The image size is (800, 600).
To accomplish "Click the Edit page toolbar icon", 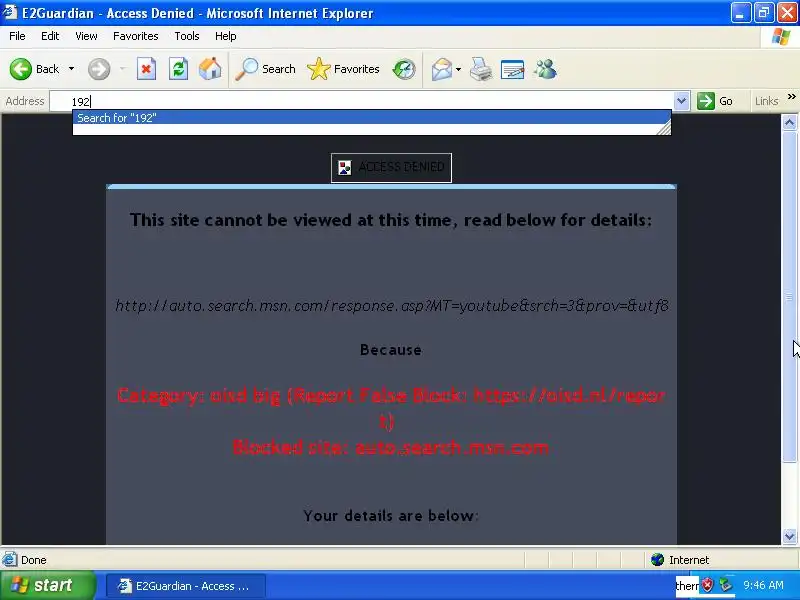I will [512, 69].
